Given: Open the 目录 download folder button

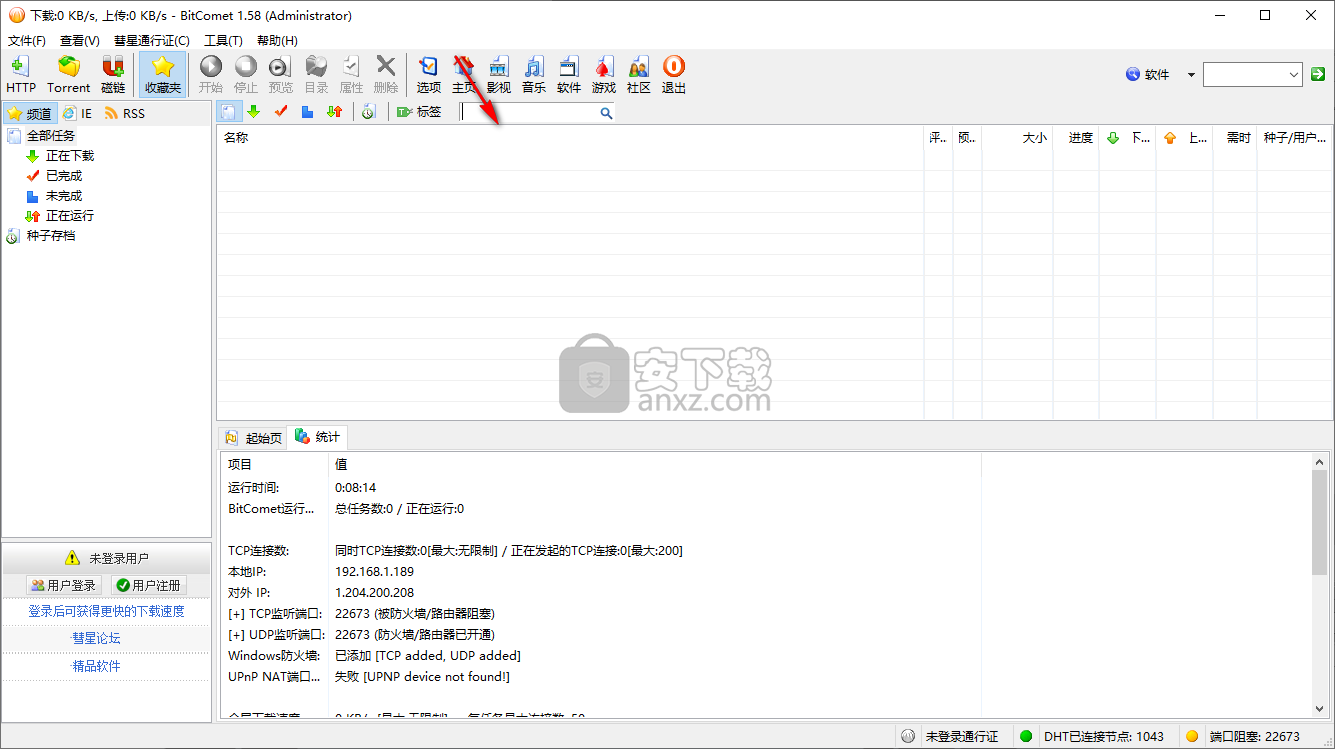Looking at the screenshot, I should [316, 75].
